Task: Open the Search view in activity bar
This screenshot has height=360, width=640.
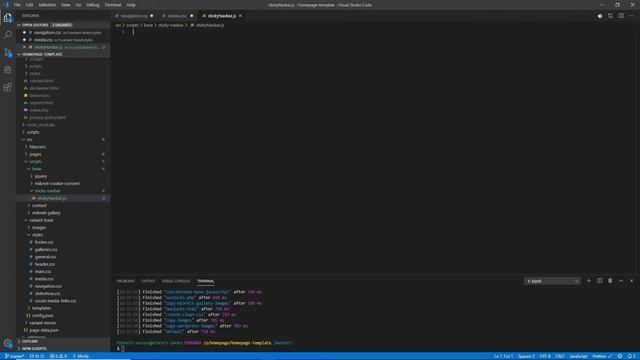Action: [x=8, y=35]
